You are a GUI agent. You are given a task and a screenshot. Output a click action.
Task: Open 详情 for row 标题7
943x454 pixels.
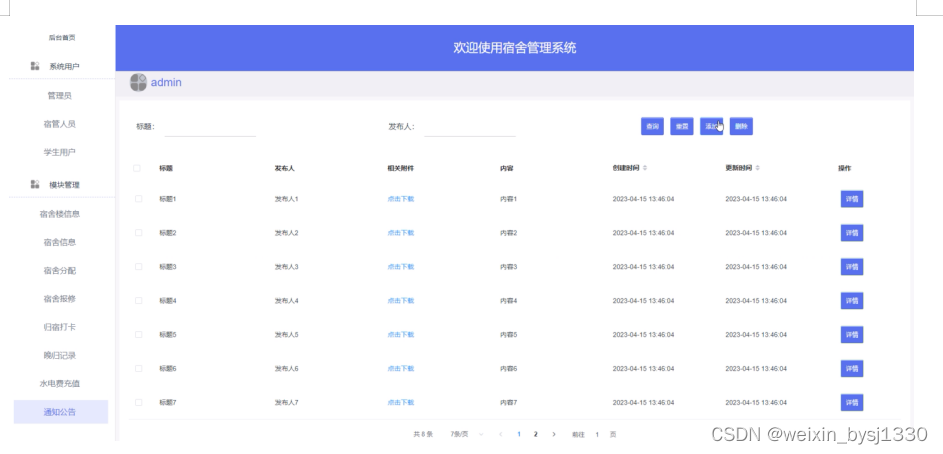pos(852,402)
